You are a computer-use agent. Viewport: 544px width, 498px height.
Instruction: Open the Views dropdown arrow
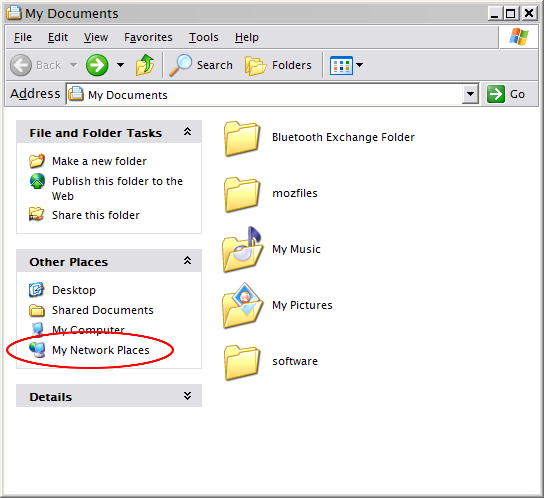pyautogui.click(x=360, y=65)
